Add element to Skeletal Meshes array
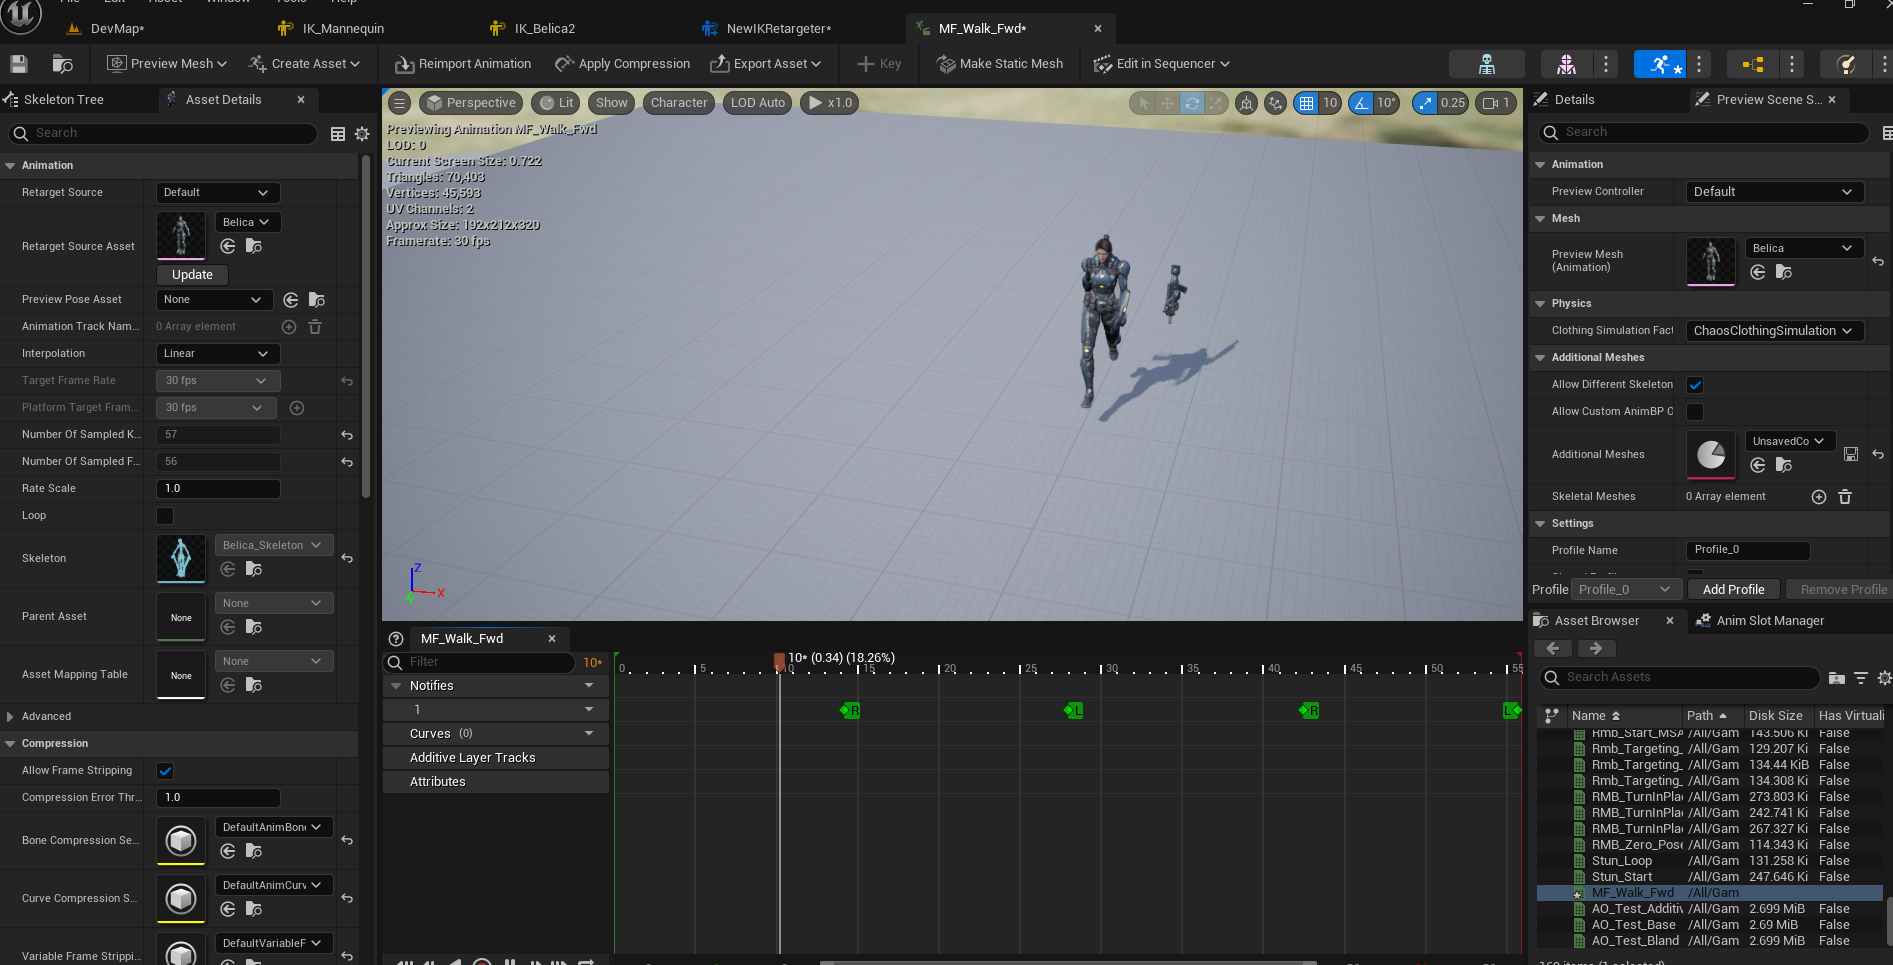Screen dimensions: 1893x965 pyautogui.click(x=1819, y=497)
